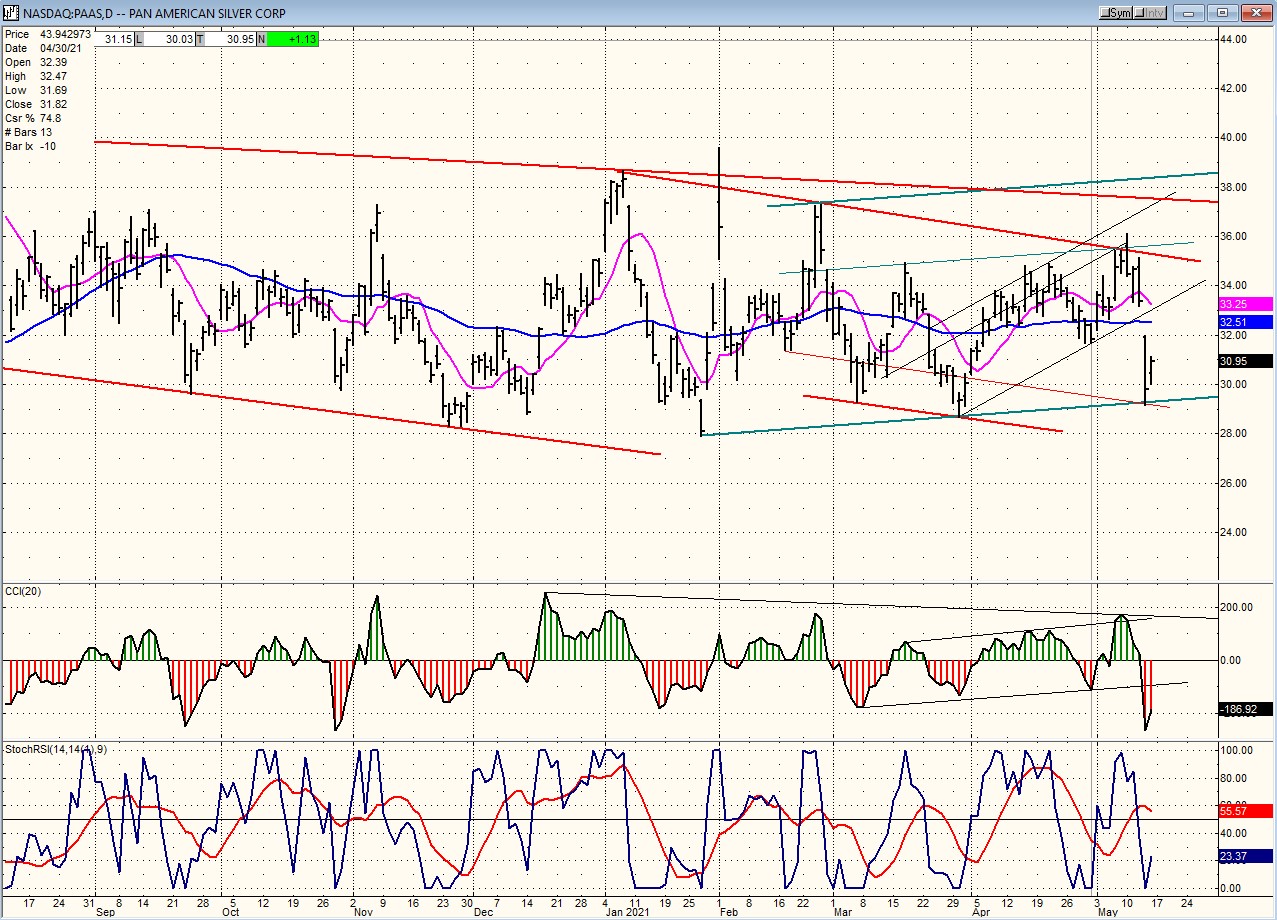Viewport: 1277px width, 920px height.
Task: Click the blue StochRSI value 23.37
Action: tap(1245, 856)
